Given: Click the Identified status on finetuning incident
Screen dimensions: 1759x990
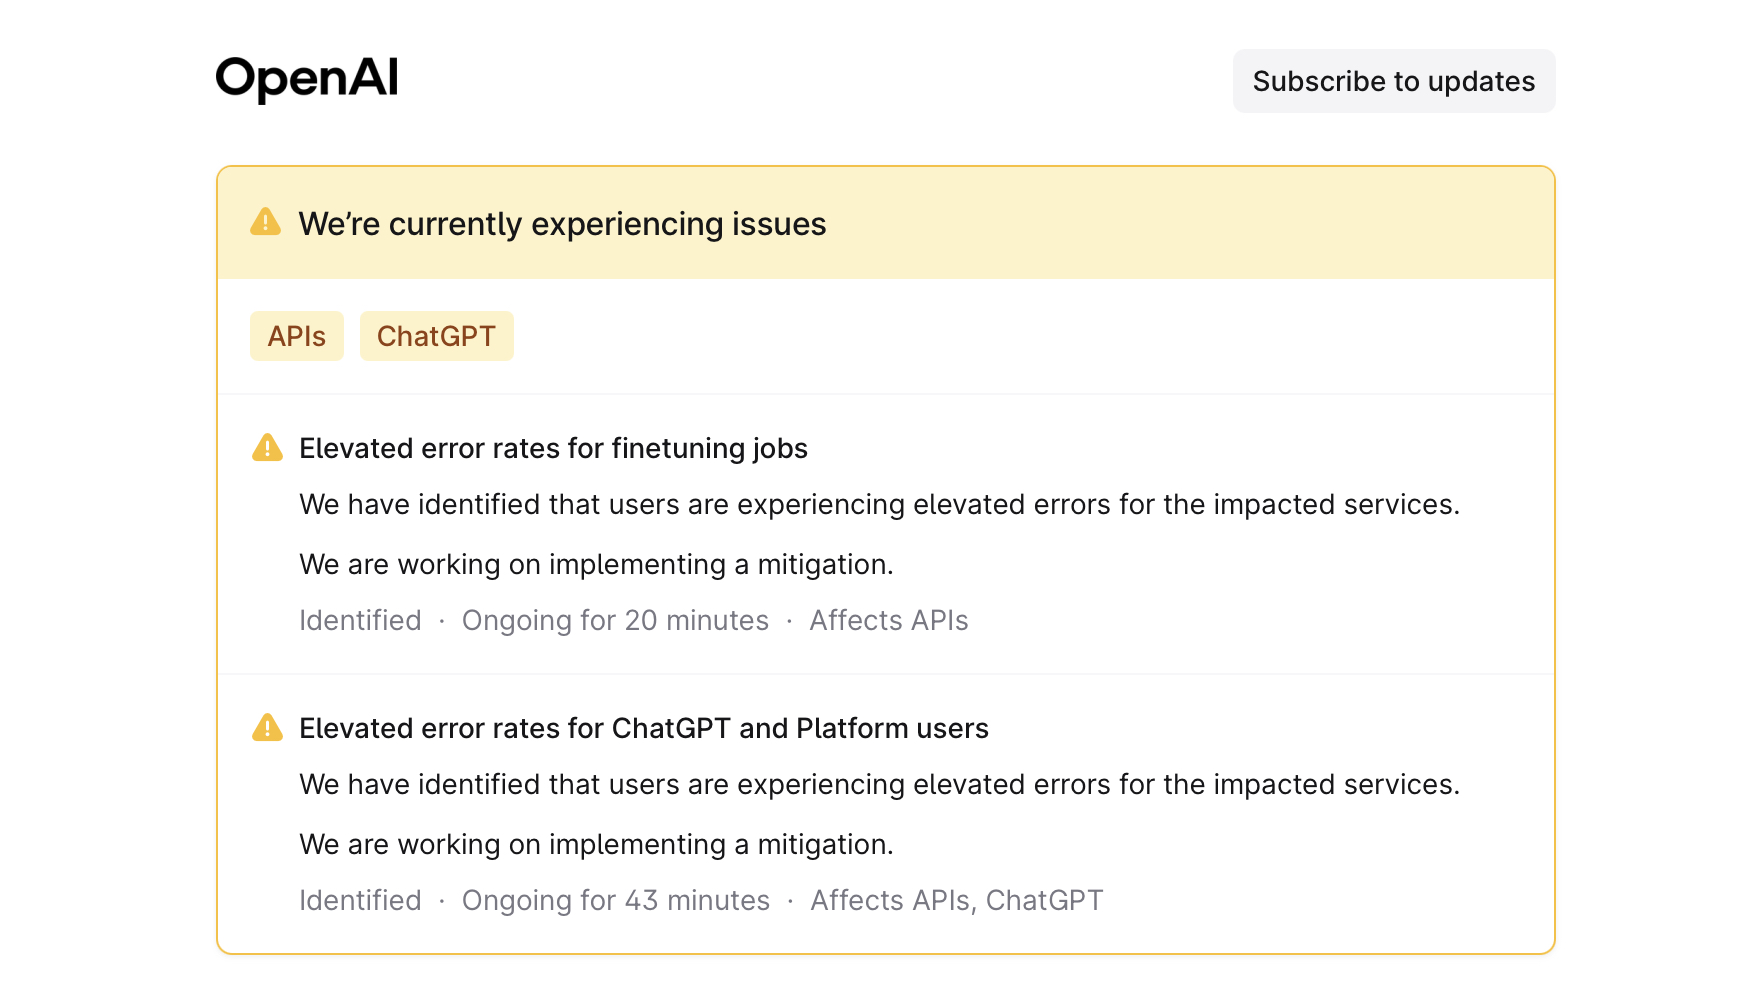Looking at the screenshot, I should [359, 620].
